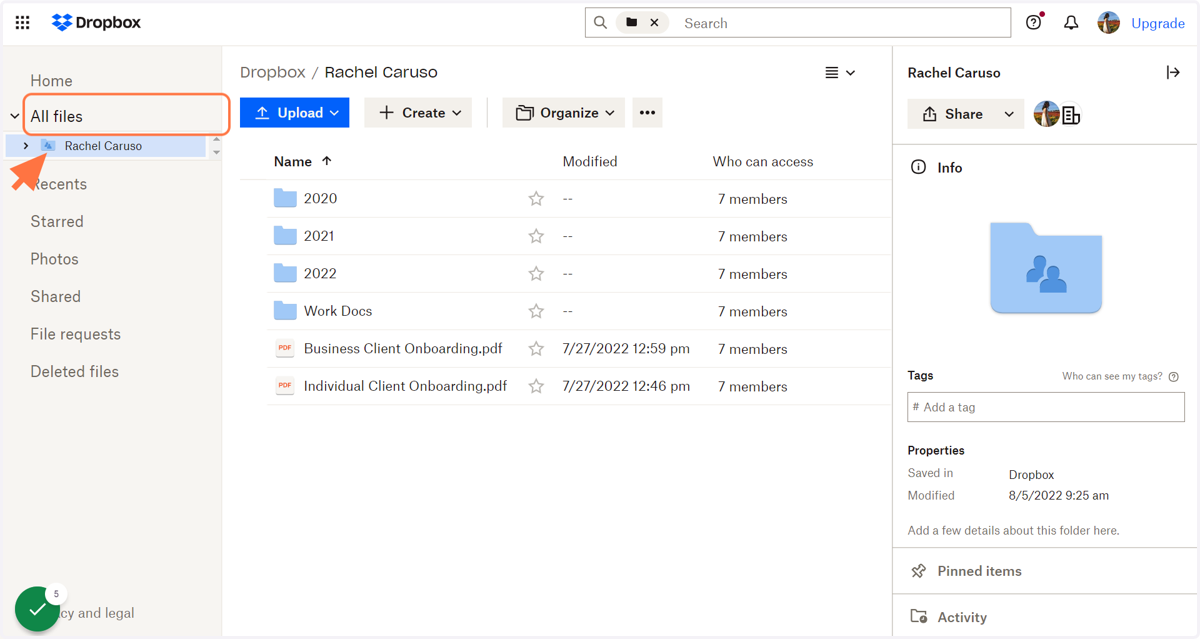
Task: Click the search magnifier icon
Action: point(600,22)
